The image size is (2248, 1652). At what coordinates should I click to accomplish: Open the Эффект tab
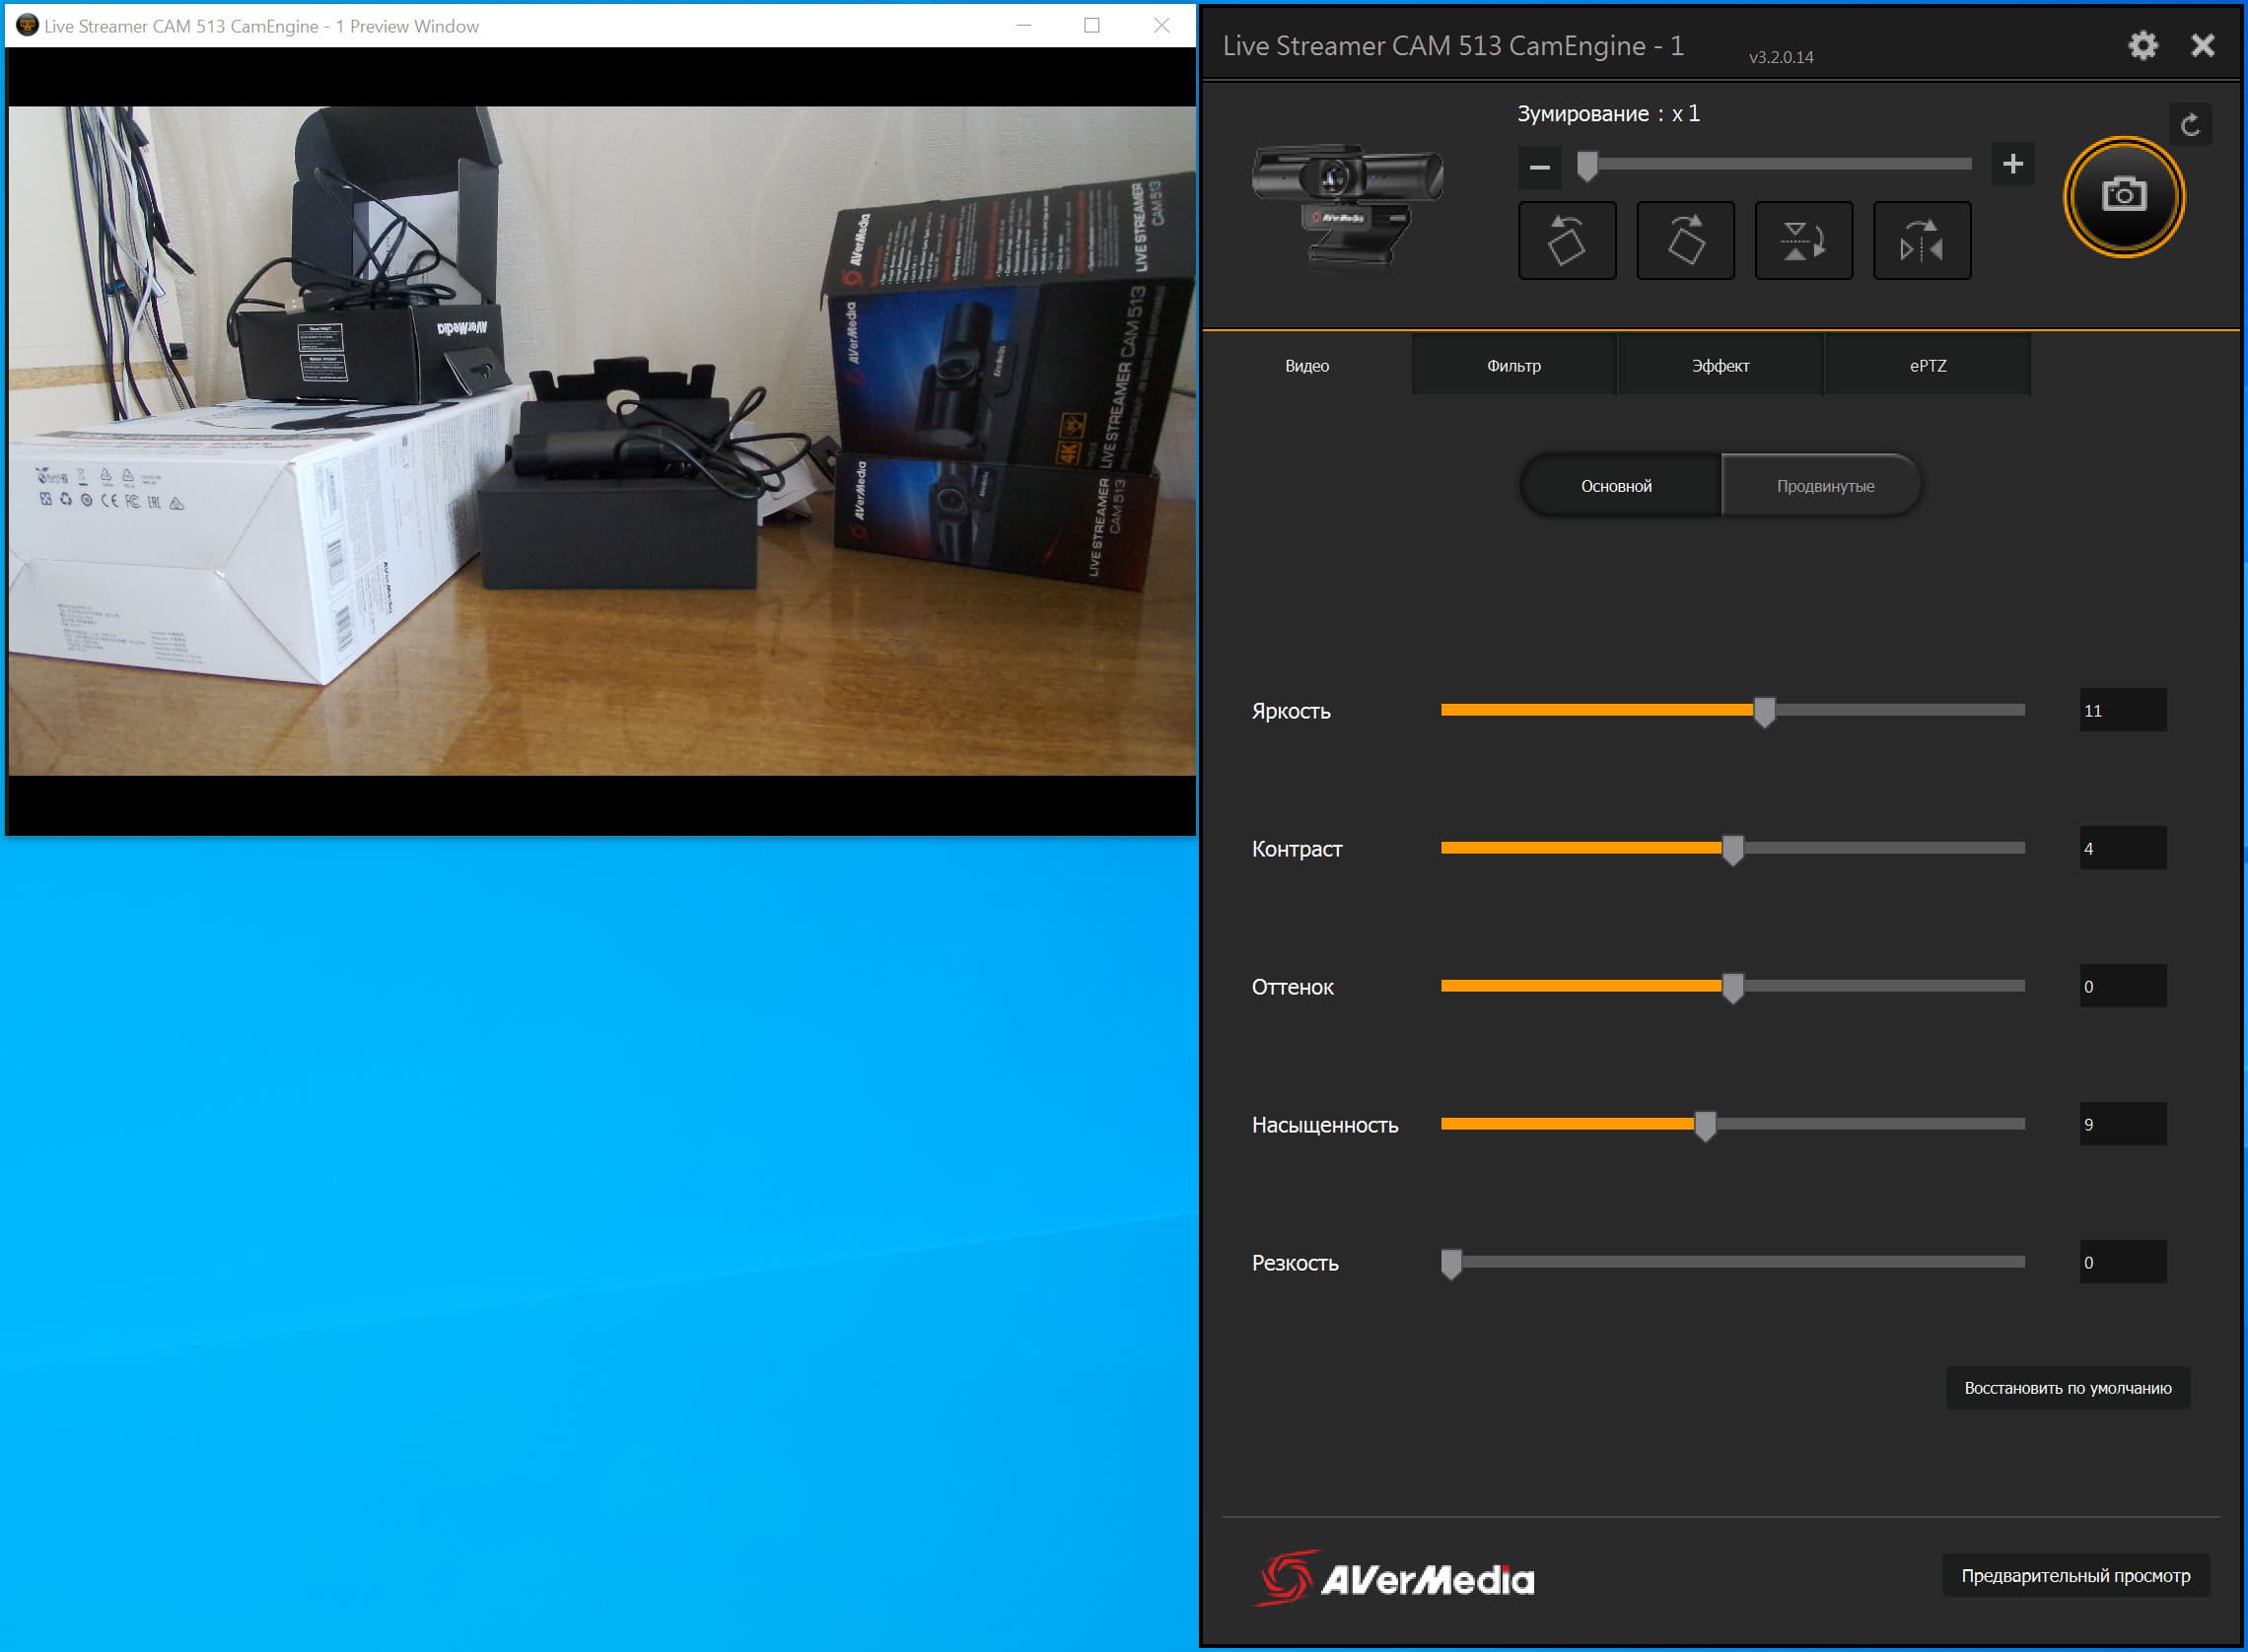(1720, 366)
